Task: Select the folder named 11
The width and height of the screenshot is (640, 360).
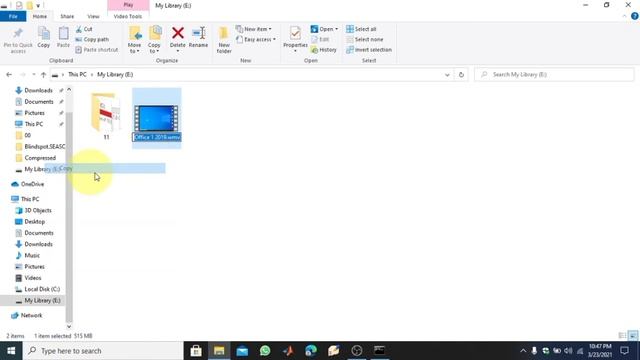Action: pos(106,116)
